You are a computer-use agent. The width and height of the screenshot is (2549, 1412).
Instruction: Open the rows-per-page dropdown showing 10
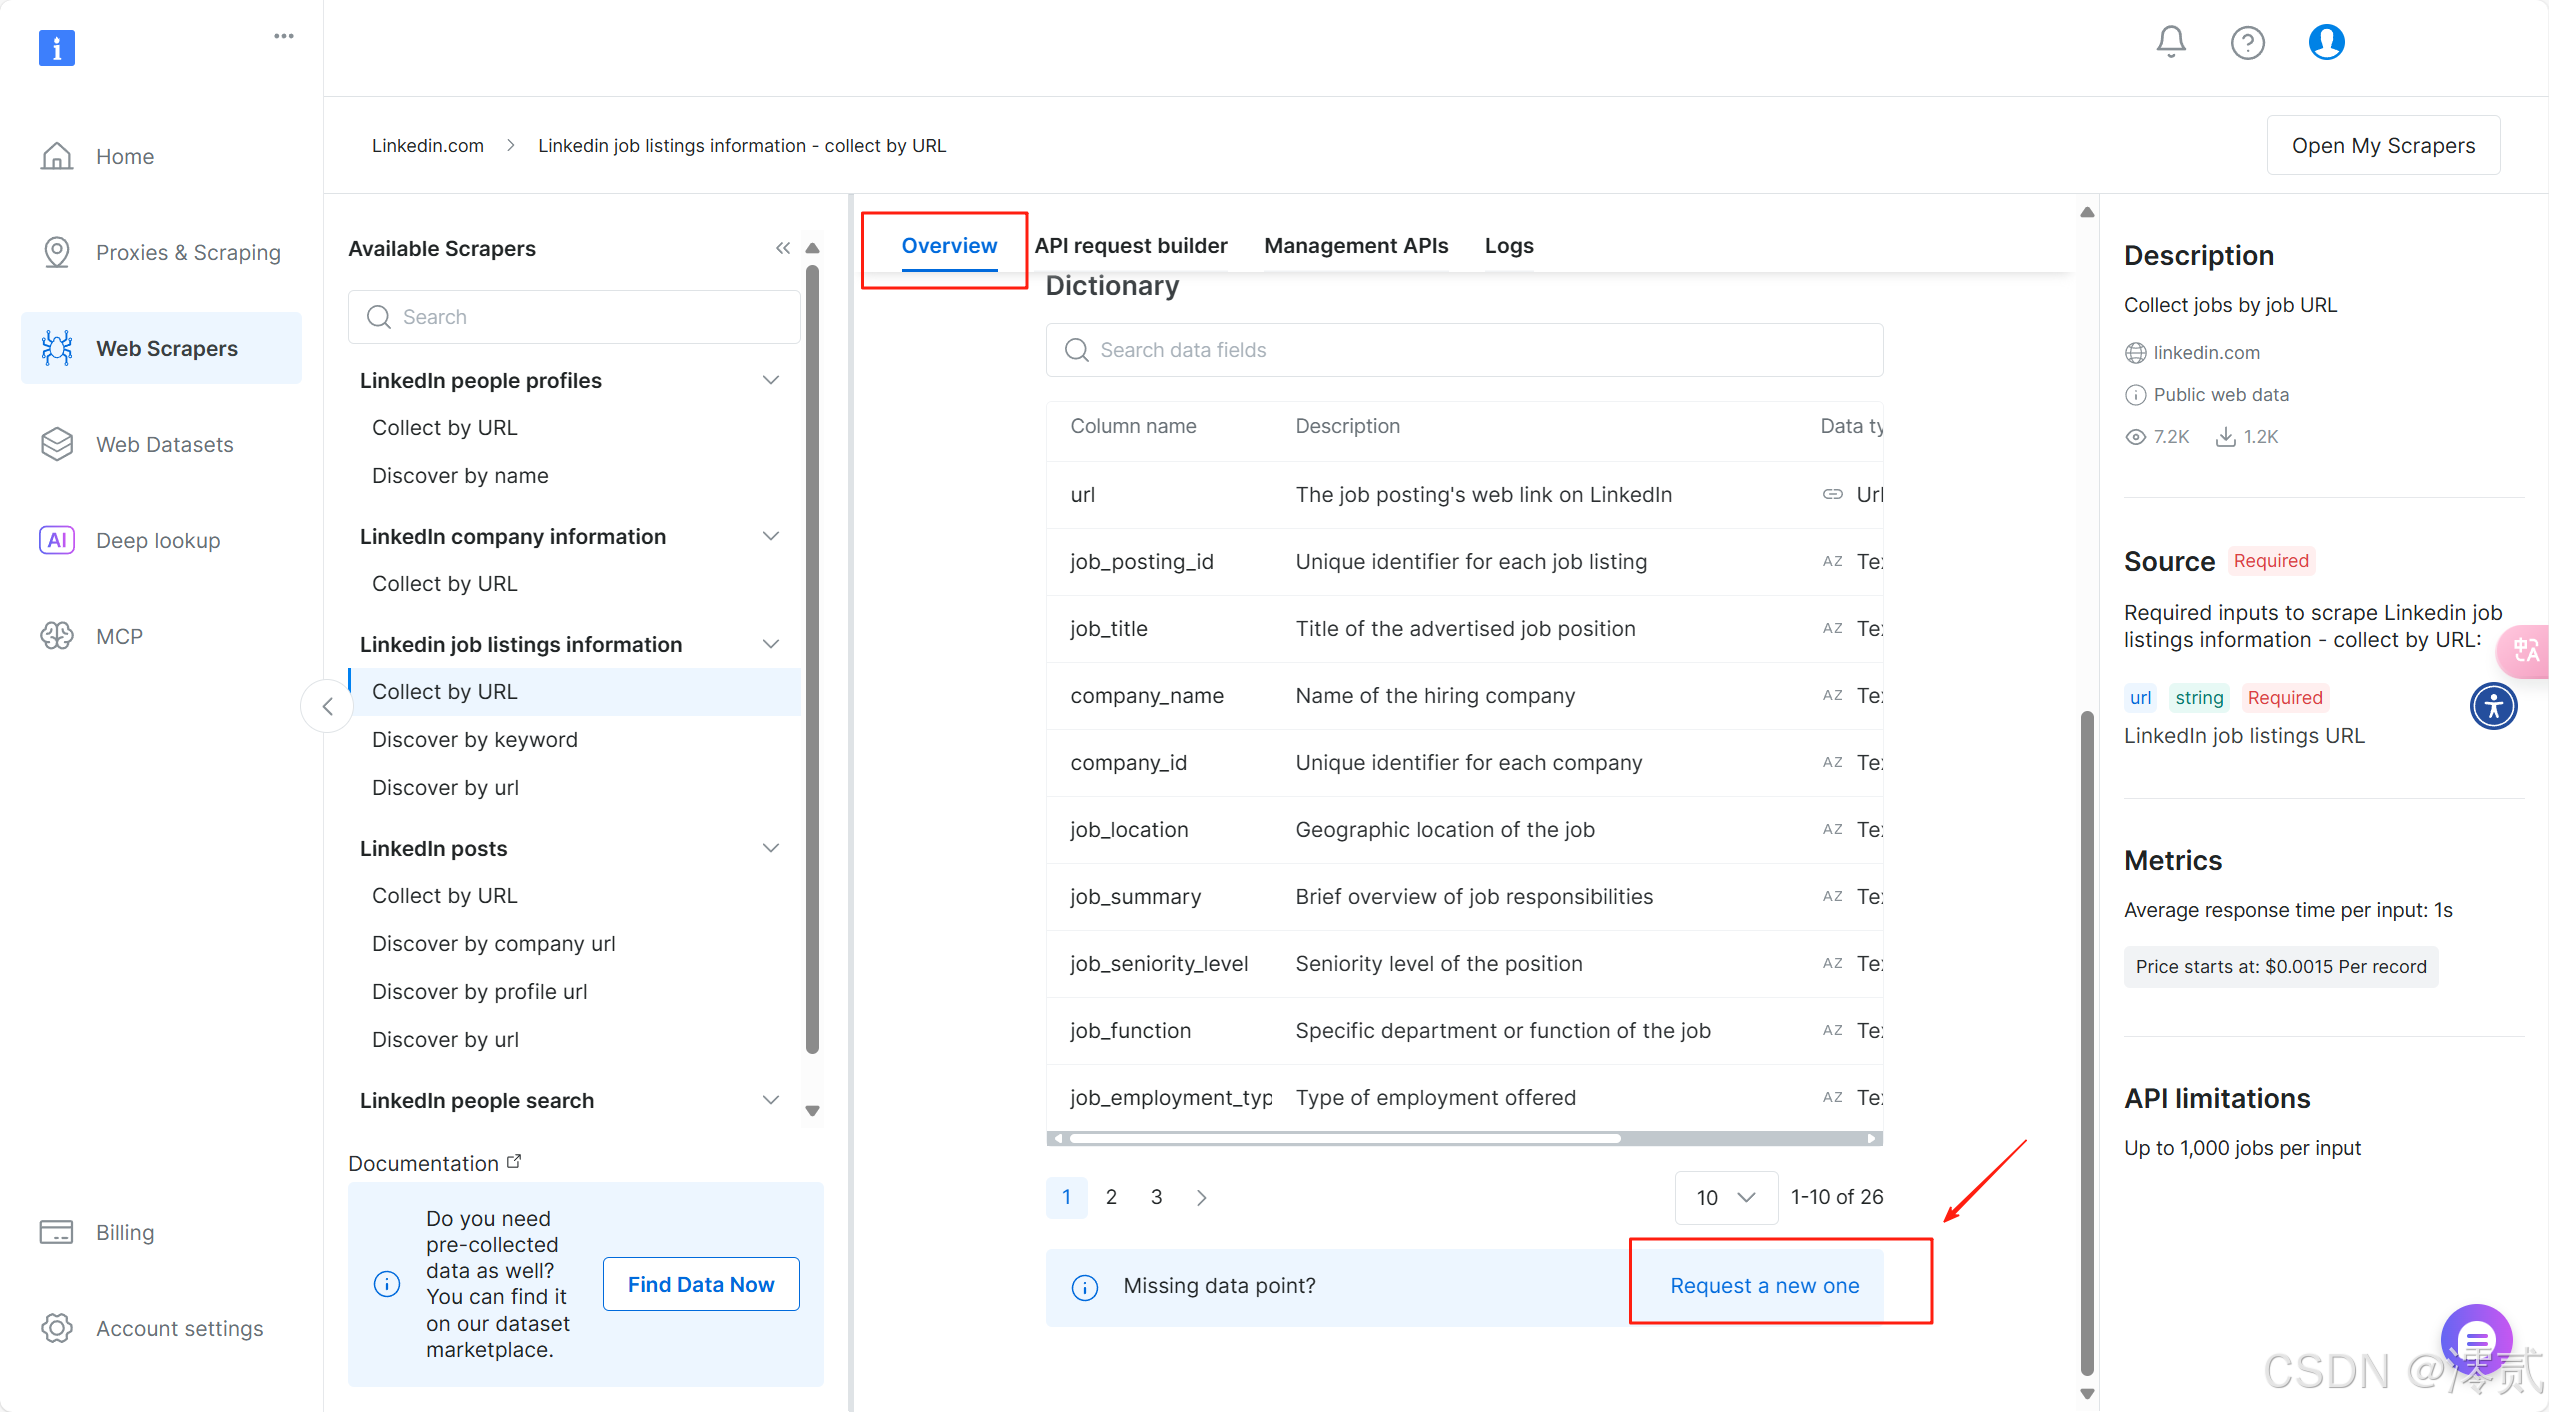pos(1726,1197)
